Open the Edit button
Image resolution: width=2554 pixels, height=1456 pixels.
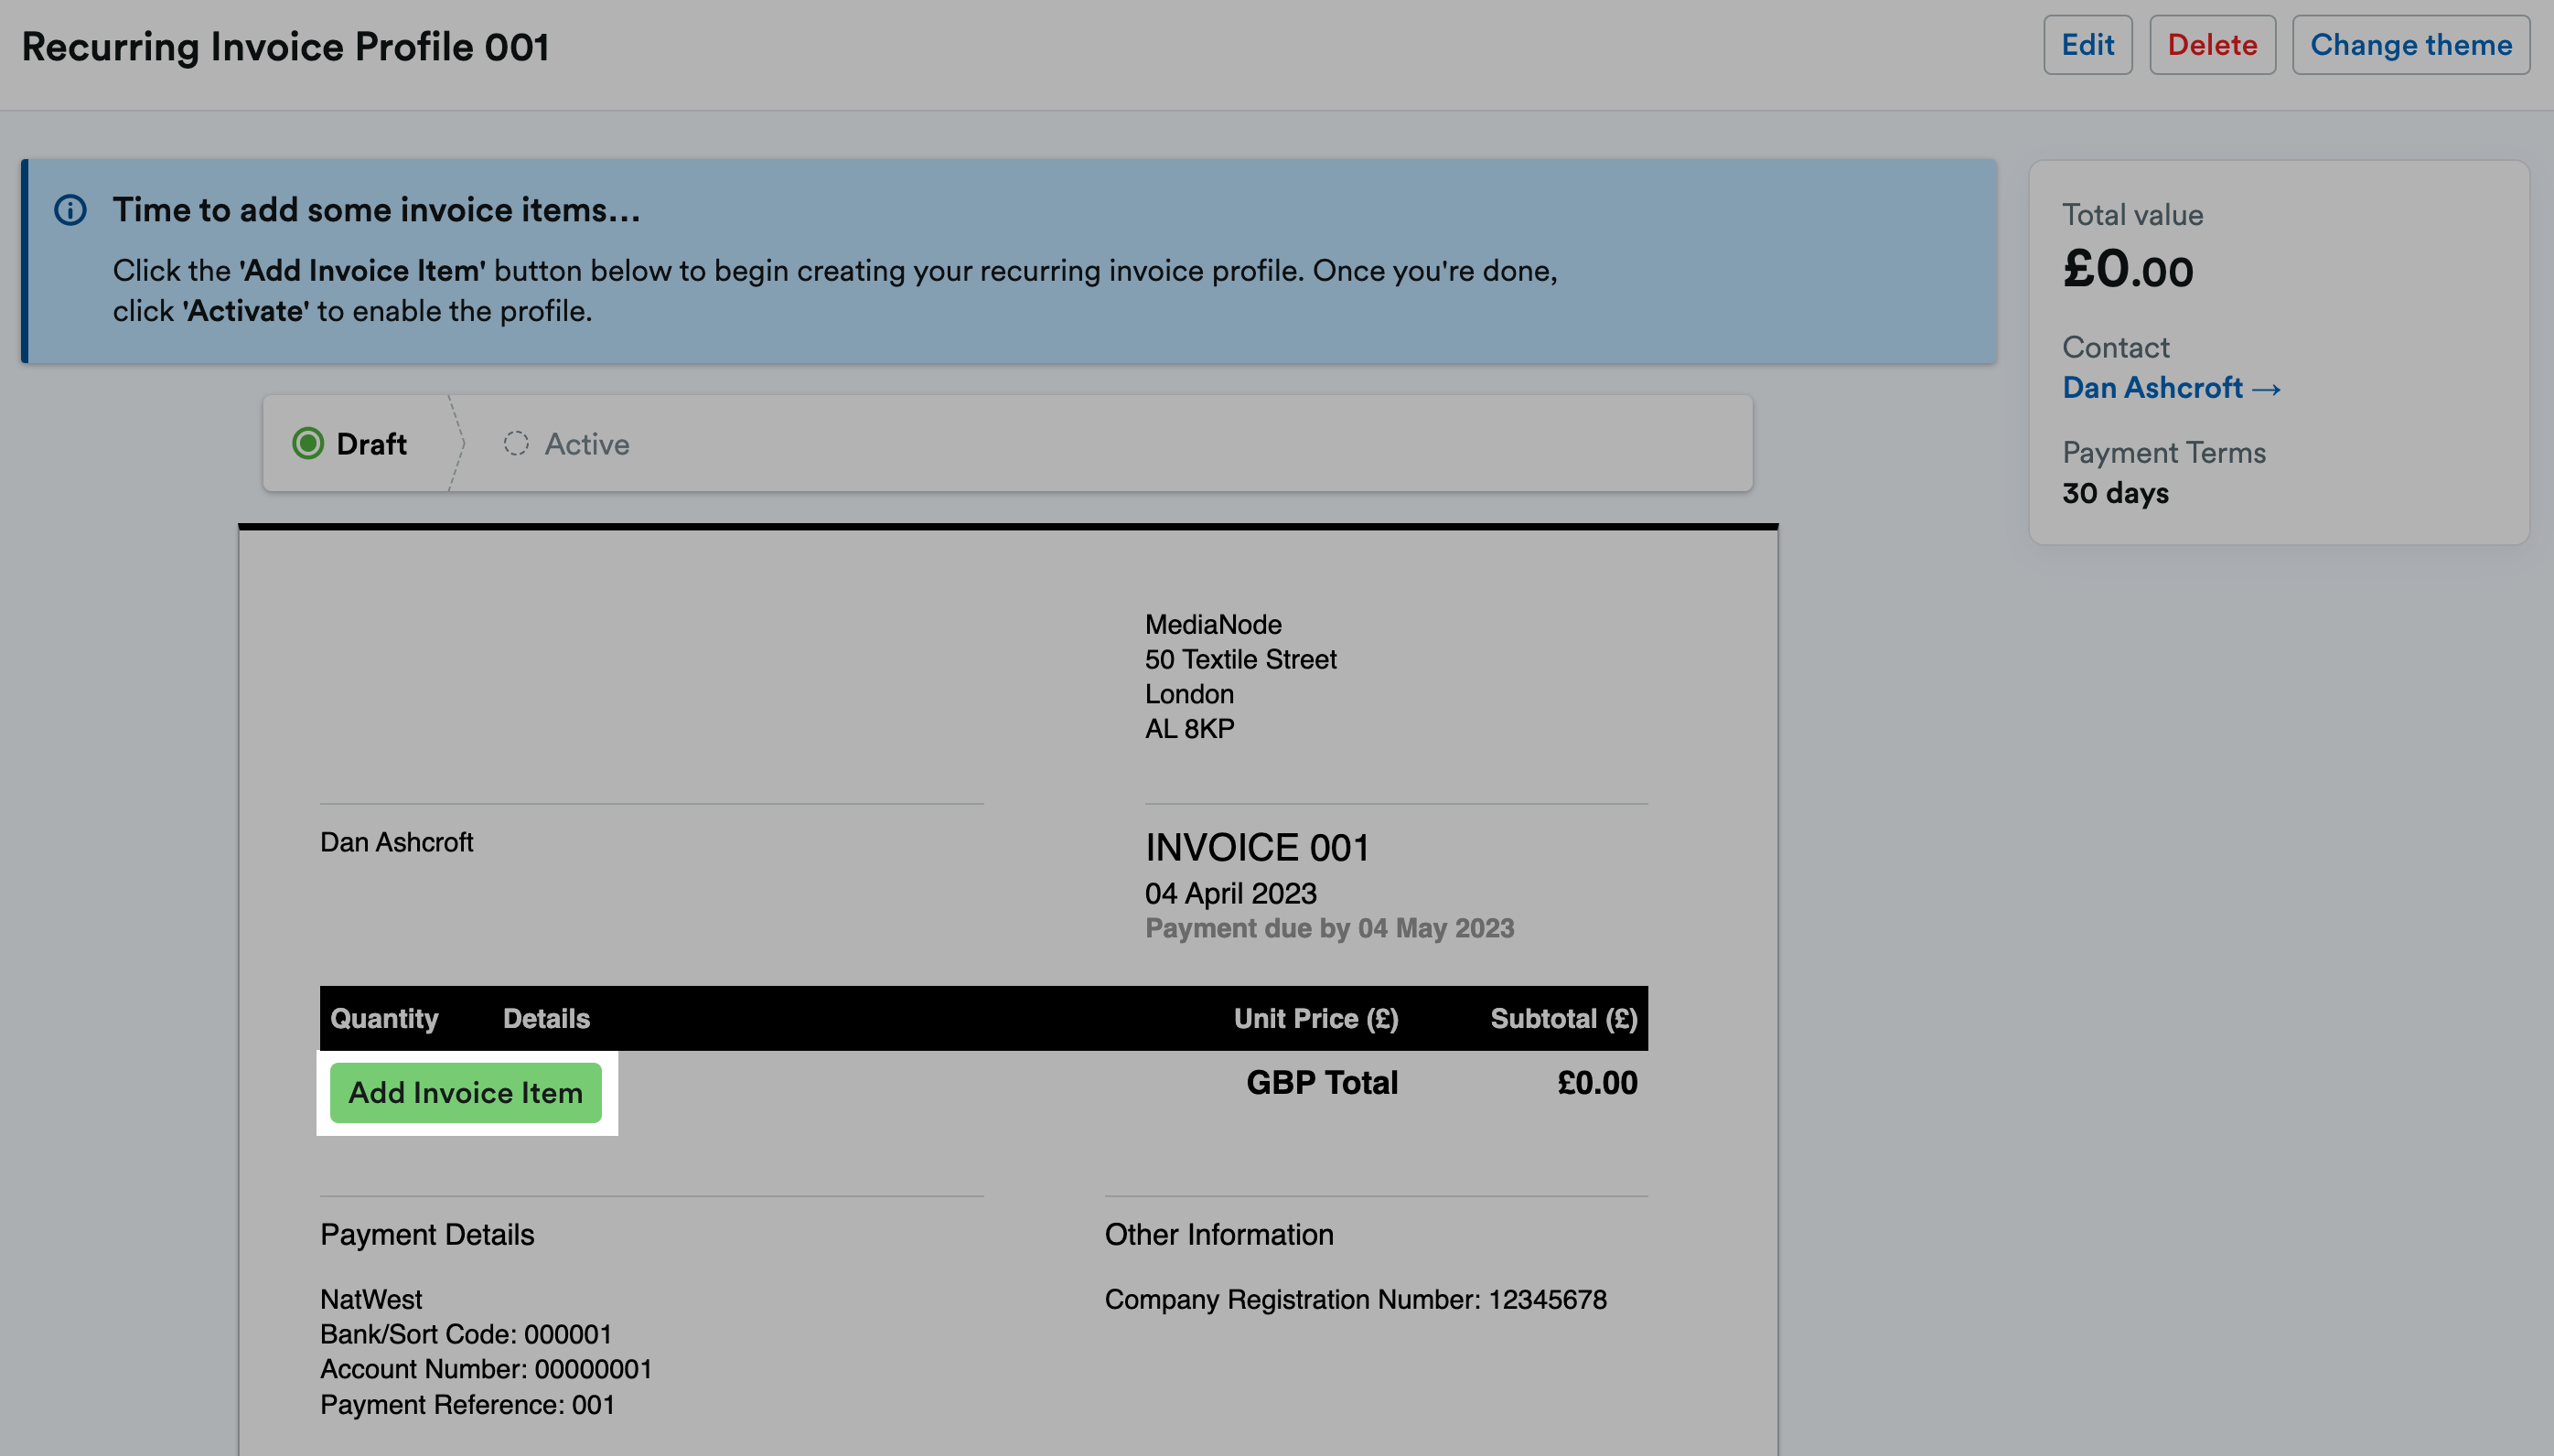point(2087,45)
